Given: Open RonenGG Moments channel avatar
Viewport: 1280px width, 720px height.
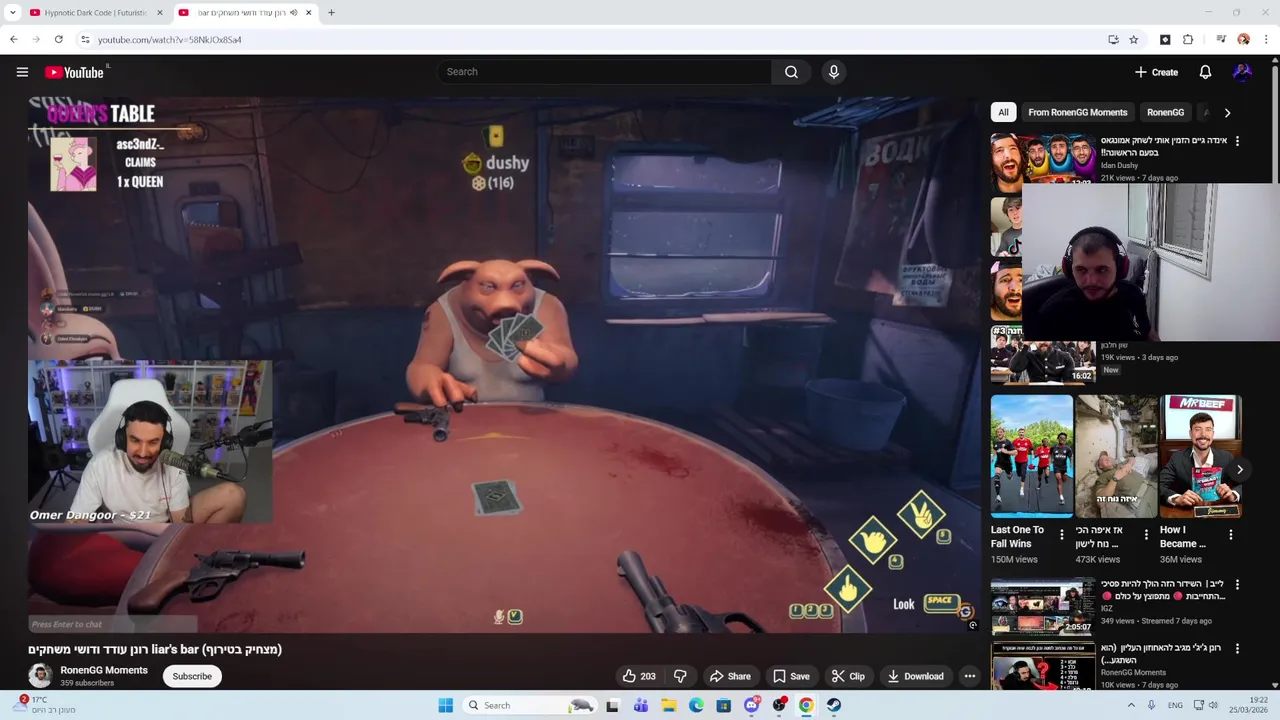Looking at the screenshot, I should pyautogui.click(x=40, y=675).
